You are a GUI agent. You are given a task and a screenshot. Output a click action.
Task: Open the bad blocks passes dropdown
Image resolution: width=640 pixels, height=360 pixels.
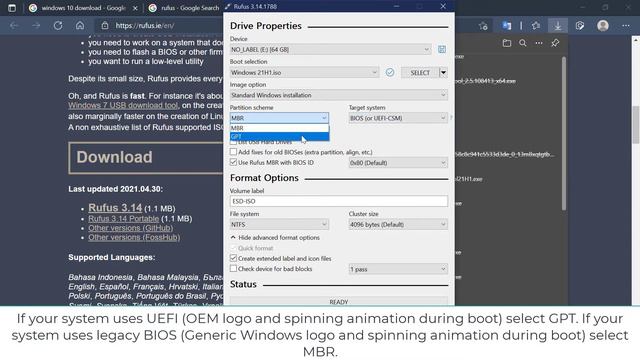(x=398, y=269)
